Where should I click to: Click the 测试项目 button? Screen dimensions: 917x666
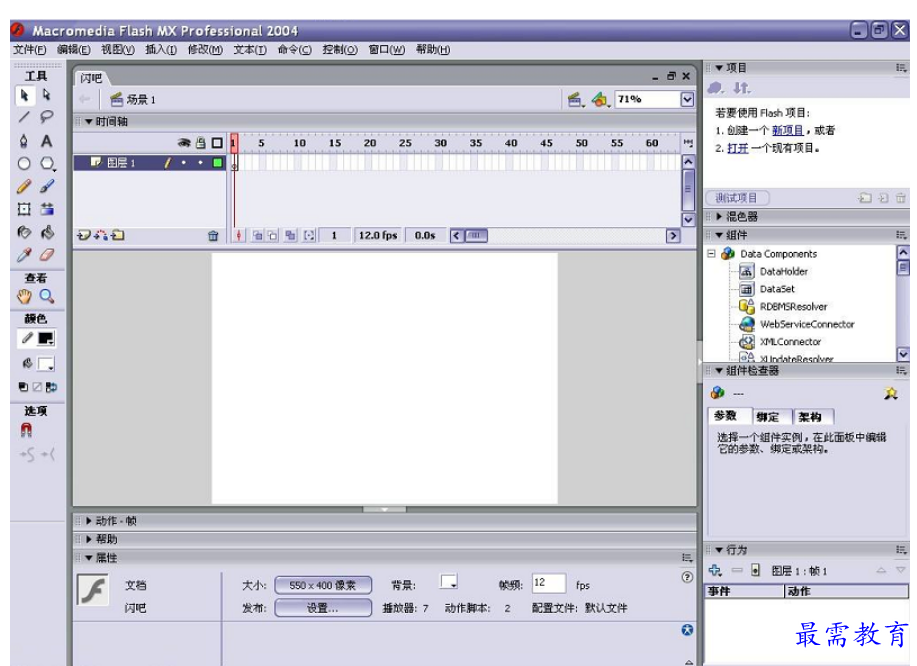[x=737, y=198]
